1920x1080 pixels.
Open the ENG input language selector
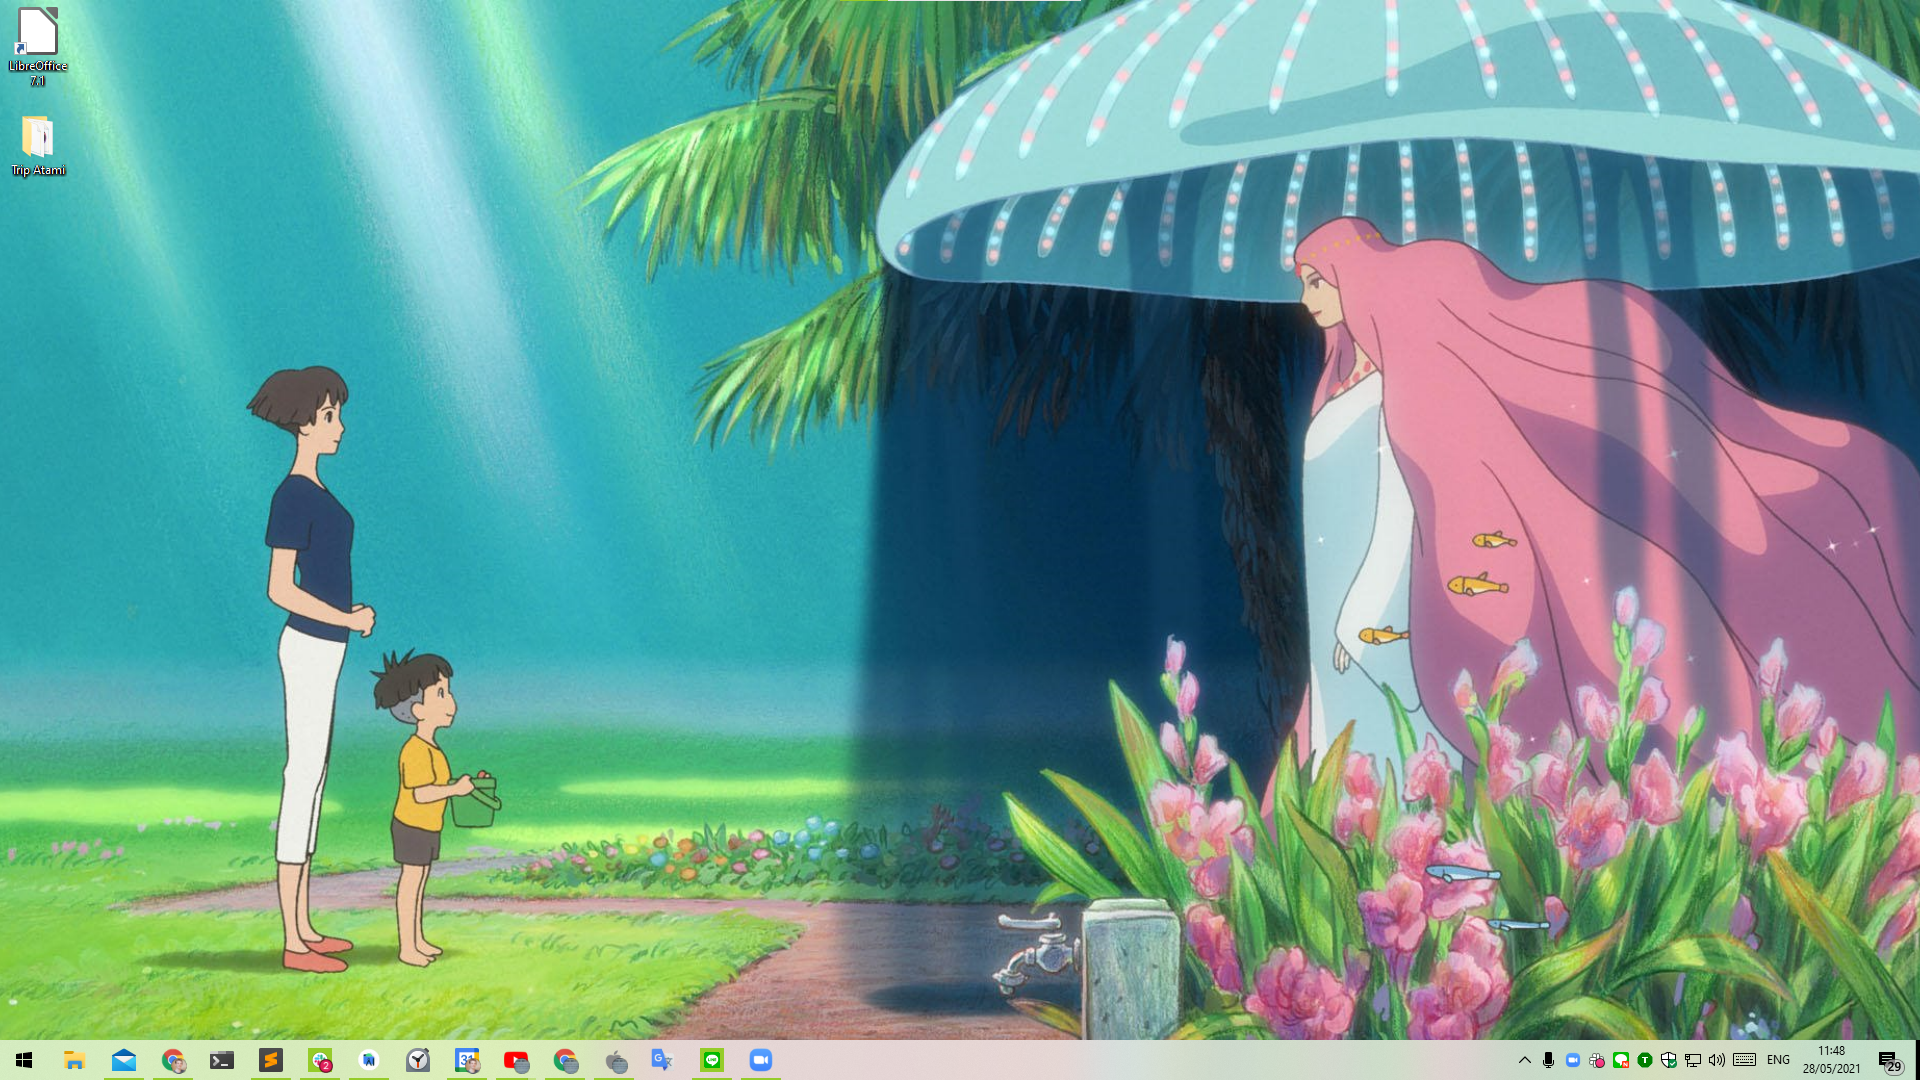[x=1778, y=1060]
